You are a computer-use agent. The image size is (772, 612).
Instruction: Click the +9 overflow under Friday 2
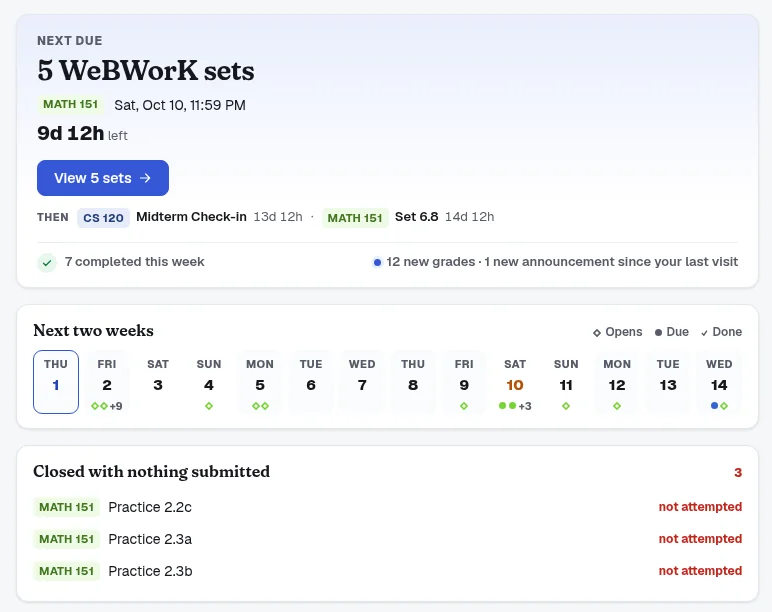116,406
